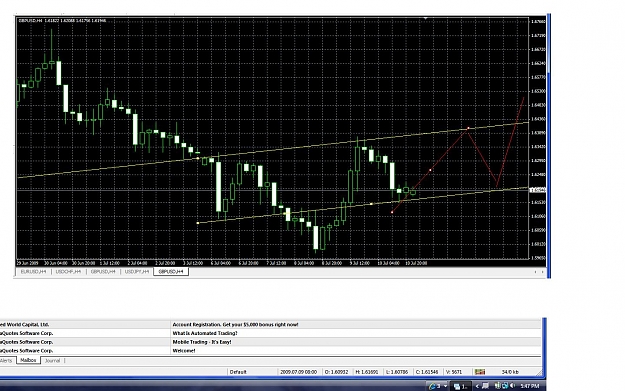
Task: Click the Internet Explorer taskbar group
Action: tap(434, 386)
